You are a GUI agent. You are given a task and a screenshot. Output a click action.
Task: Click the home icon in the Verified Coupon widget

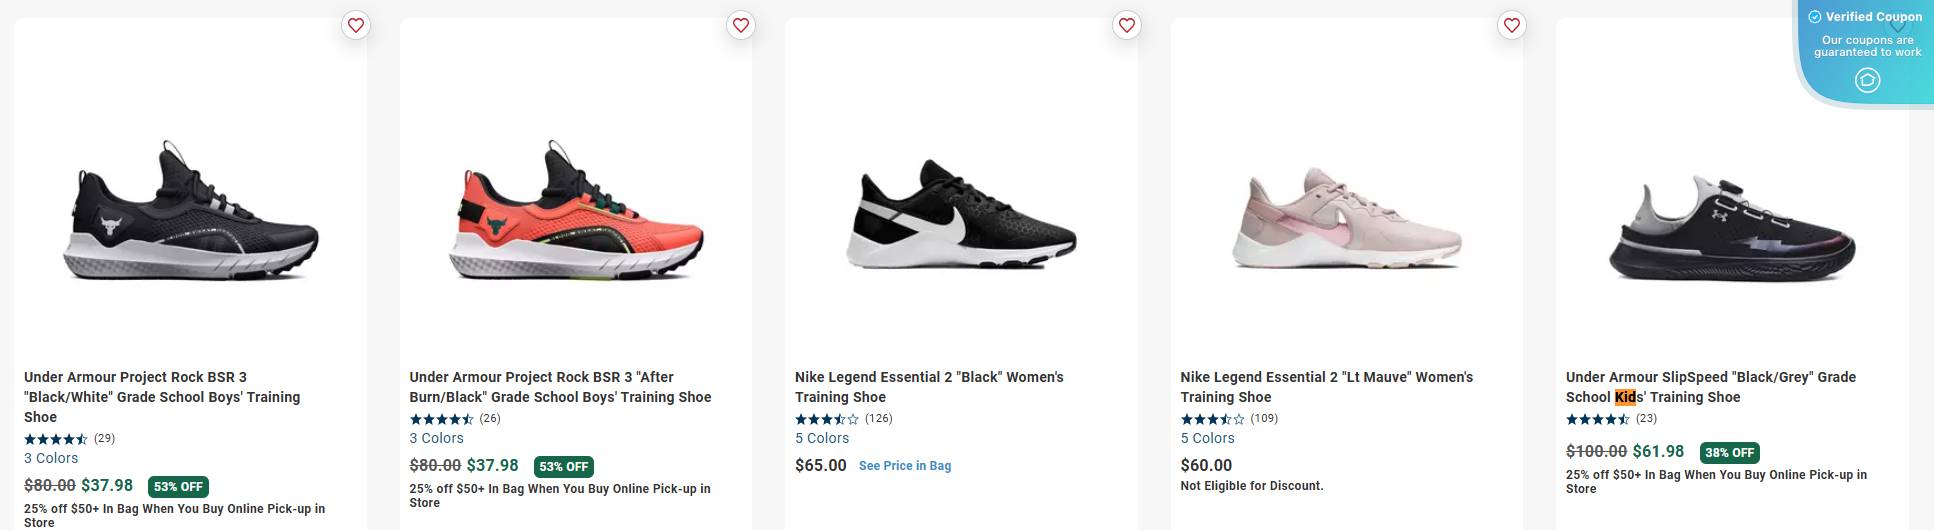click(x=1867, y=81)
